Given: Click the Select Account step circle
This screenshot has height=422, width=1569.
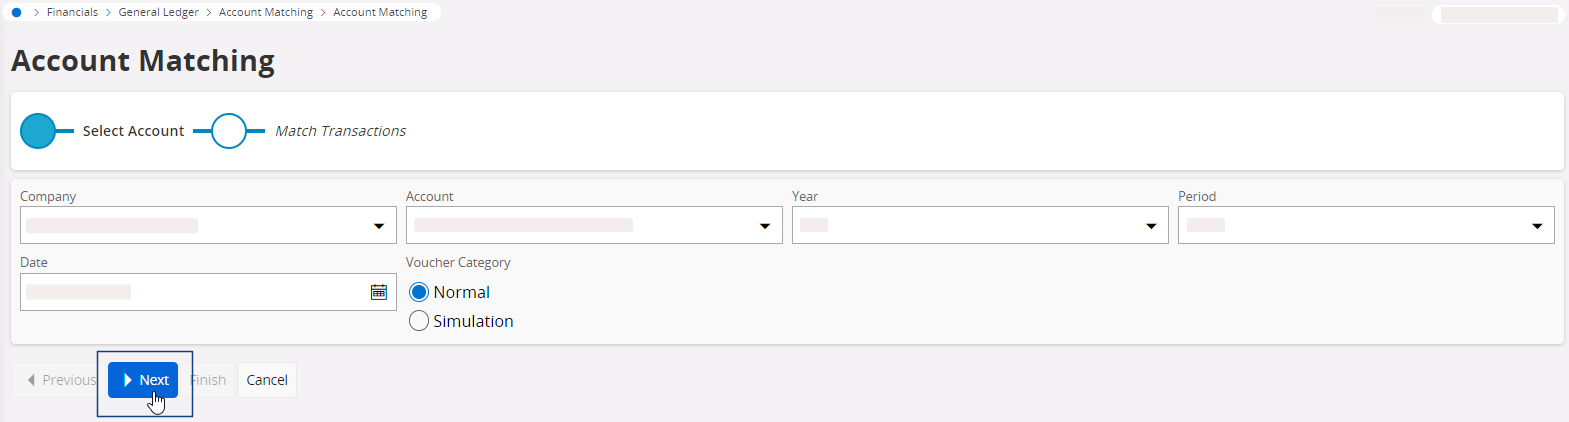Looking at the screenshot, I should 38,131.
